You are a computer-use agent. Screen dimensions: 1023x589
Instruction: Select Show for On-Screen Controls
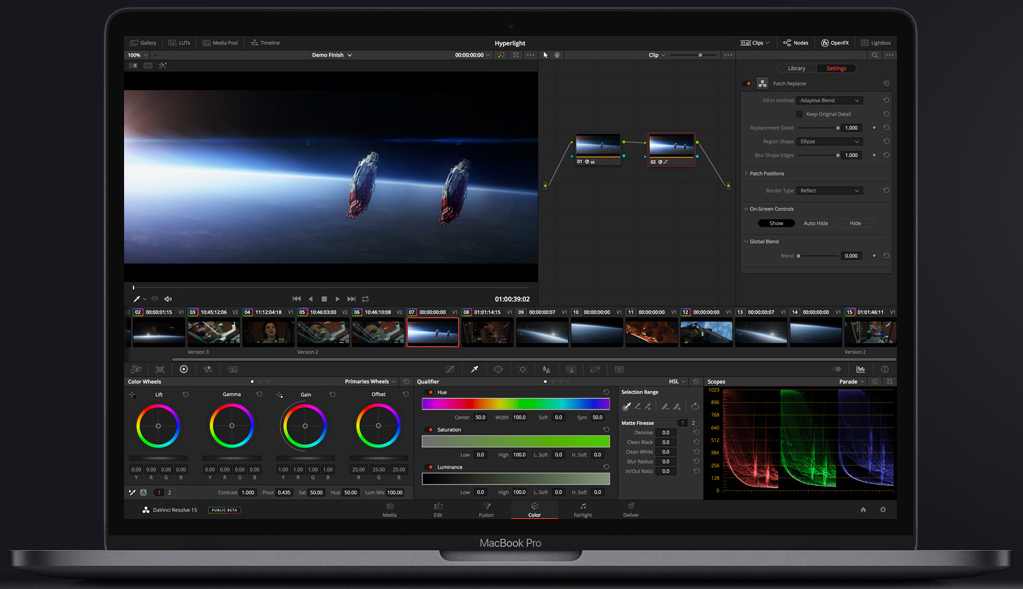[776, 223]
